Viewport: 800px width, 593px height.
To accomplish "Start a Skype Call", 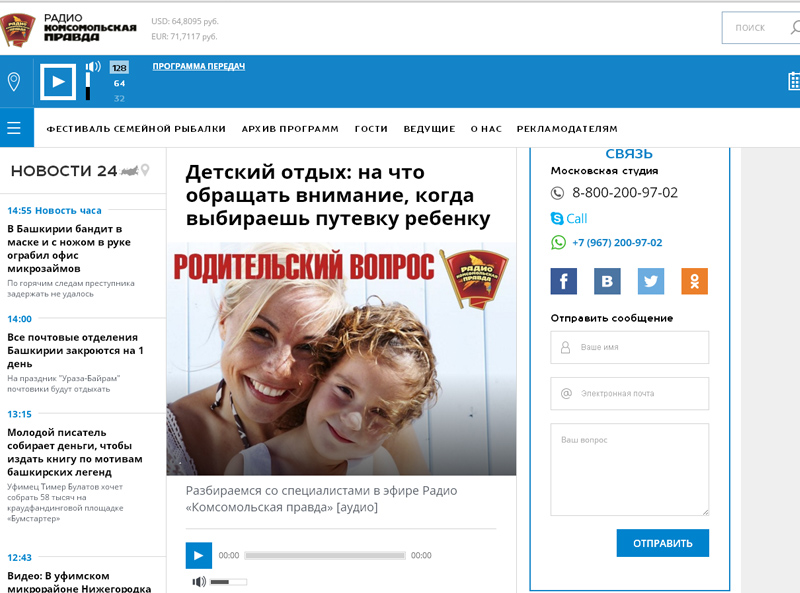I will click(569, 218).
